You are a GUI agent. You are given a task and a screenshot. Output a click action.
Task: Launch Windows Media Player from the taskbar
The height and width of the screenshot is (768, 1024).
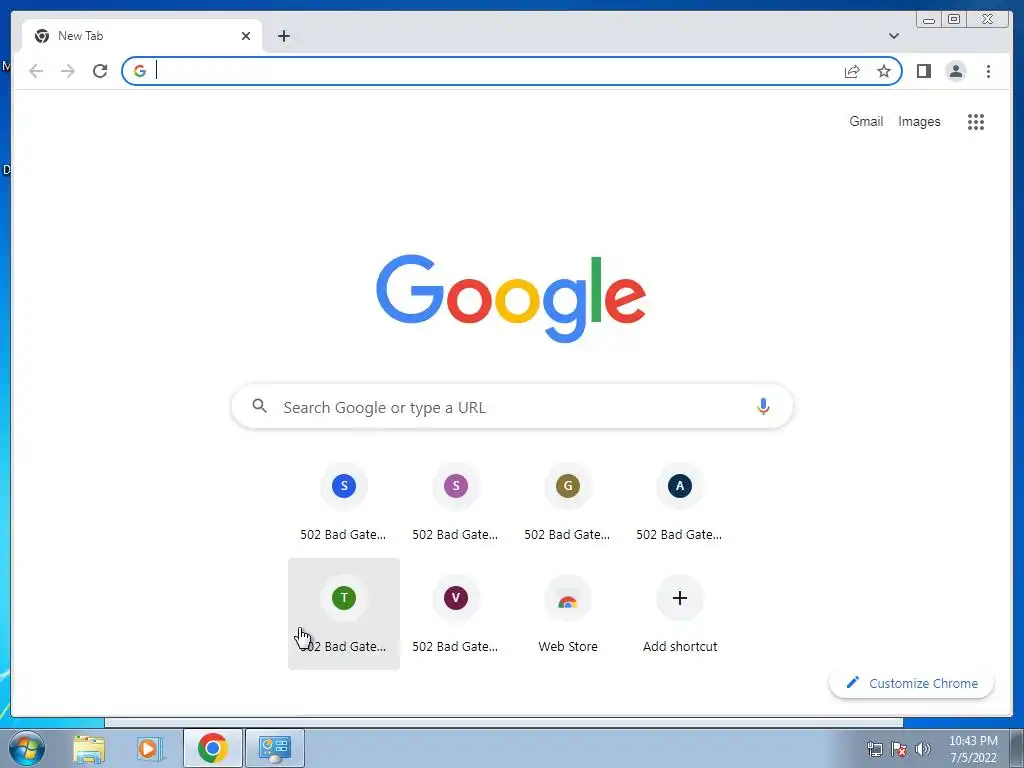150,748
